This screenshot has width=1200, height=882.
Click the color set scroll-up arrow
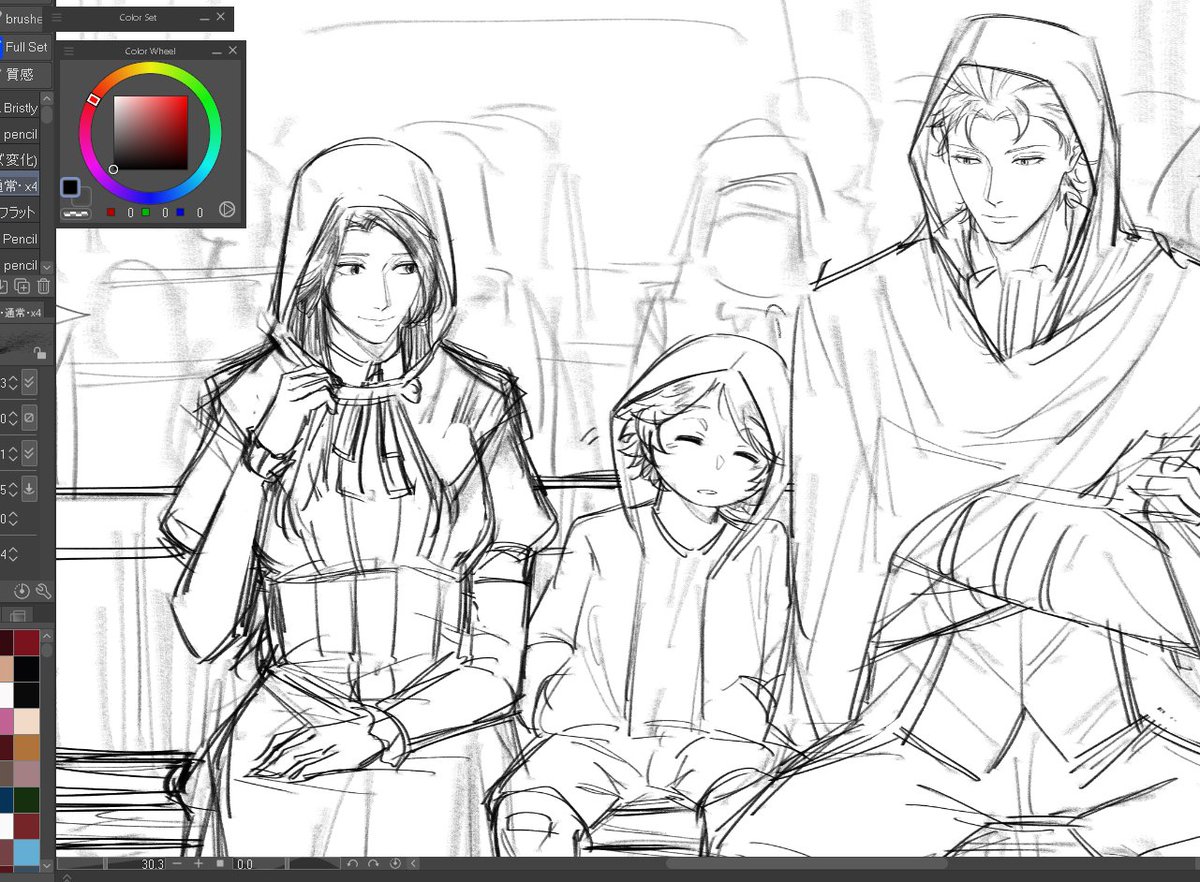click(48, 634)
